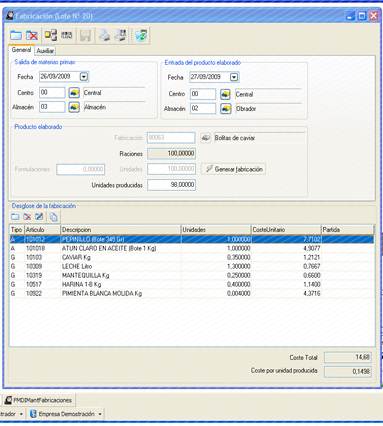The image size is (383, 426).
Task: Delete the record via top toolbar red-X folder icon
Action: click(x=32, y=35)
